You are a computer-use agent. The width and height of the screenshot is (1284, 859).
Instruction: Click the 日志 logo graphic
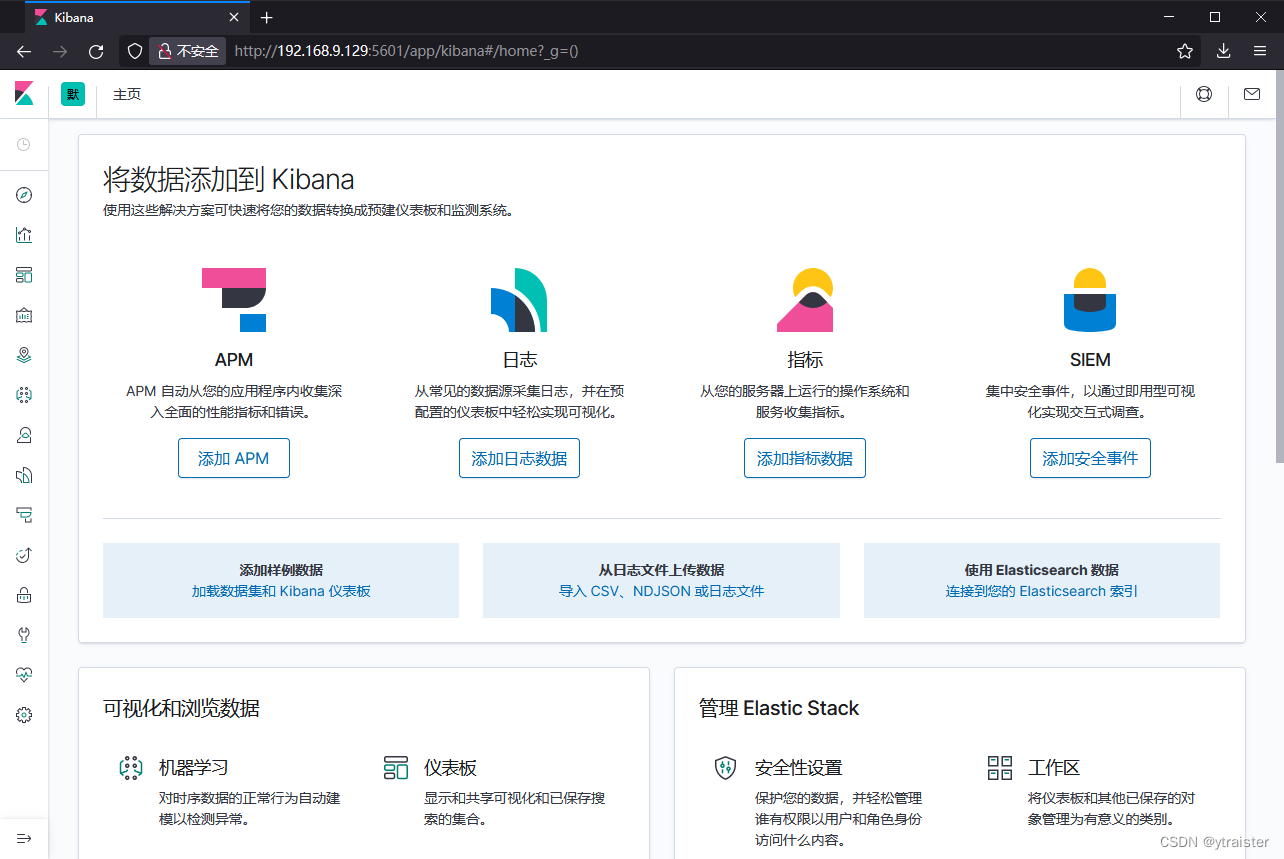pyautogui.click(x=519, y=300)
